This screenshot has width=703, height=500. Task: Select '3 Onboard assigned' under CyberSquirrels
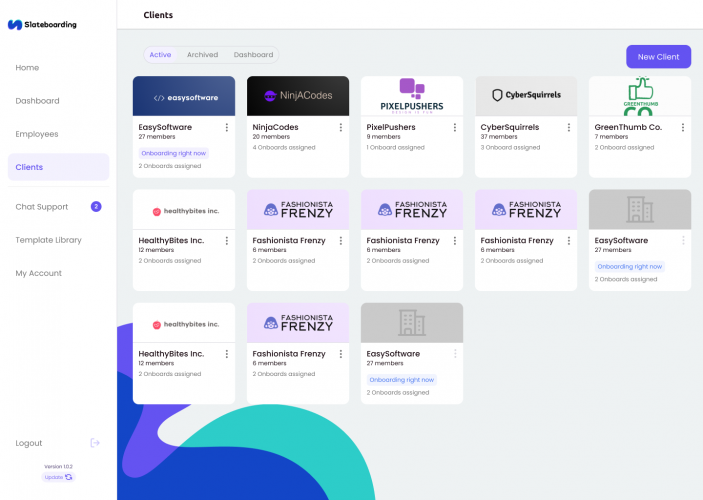tap(510, 148)
